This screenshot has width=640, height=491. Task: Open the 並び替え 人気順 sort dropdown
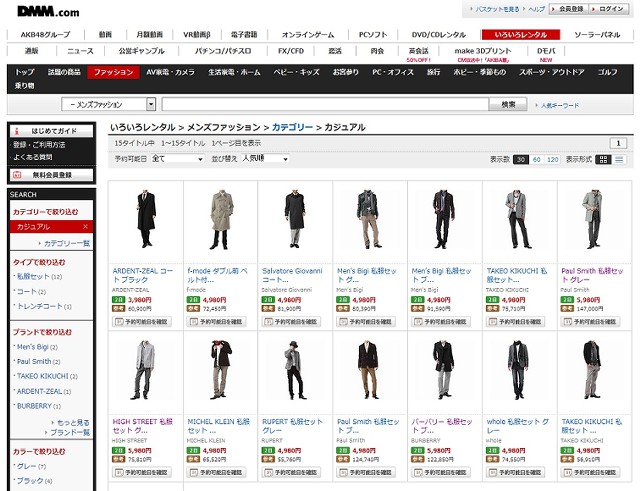coord(265,158)
